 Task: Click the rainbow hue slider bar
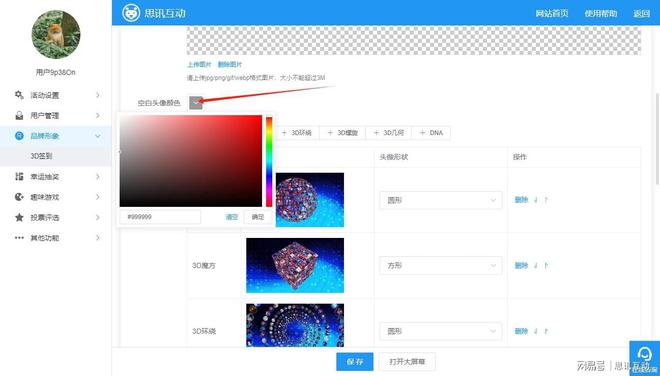click(x=269, y=162)
